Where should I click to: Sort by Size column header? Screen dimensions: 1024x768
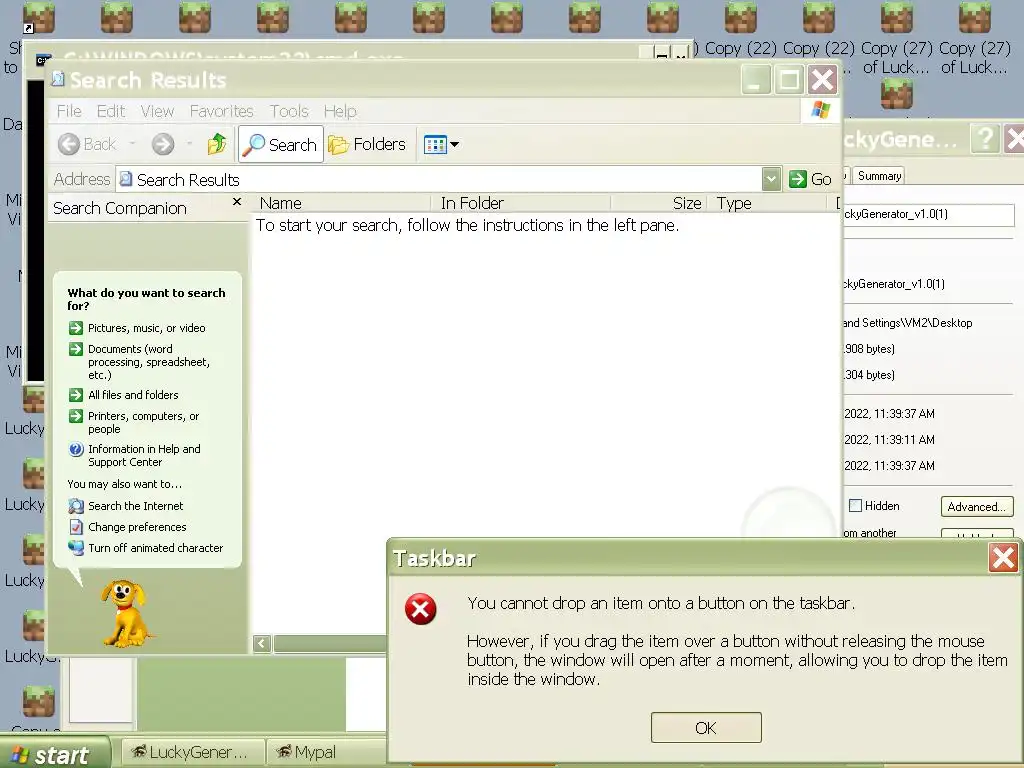click(659, 203)
